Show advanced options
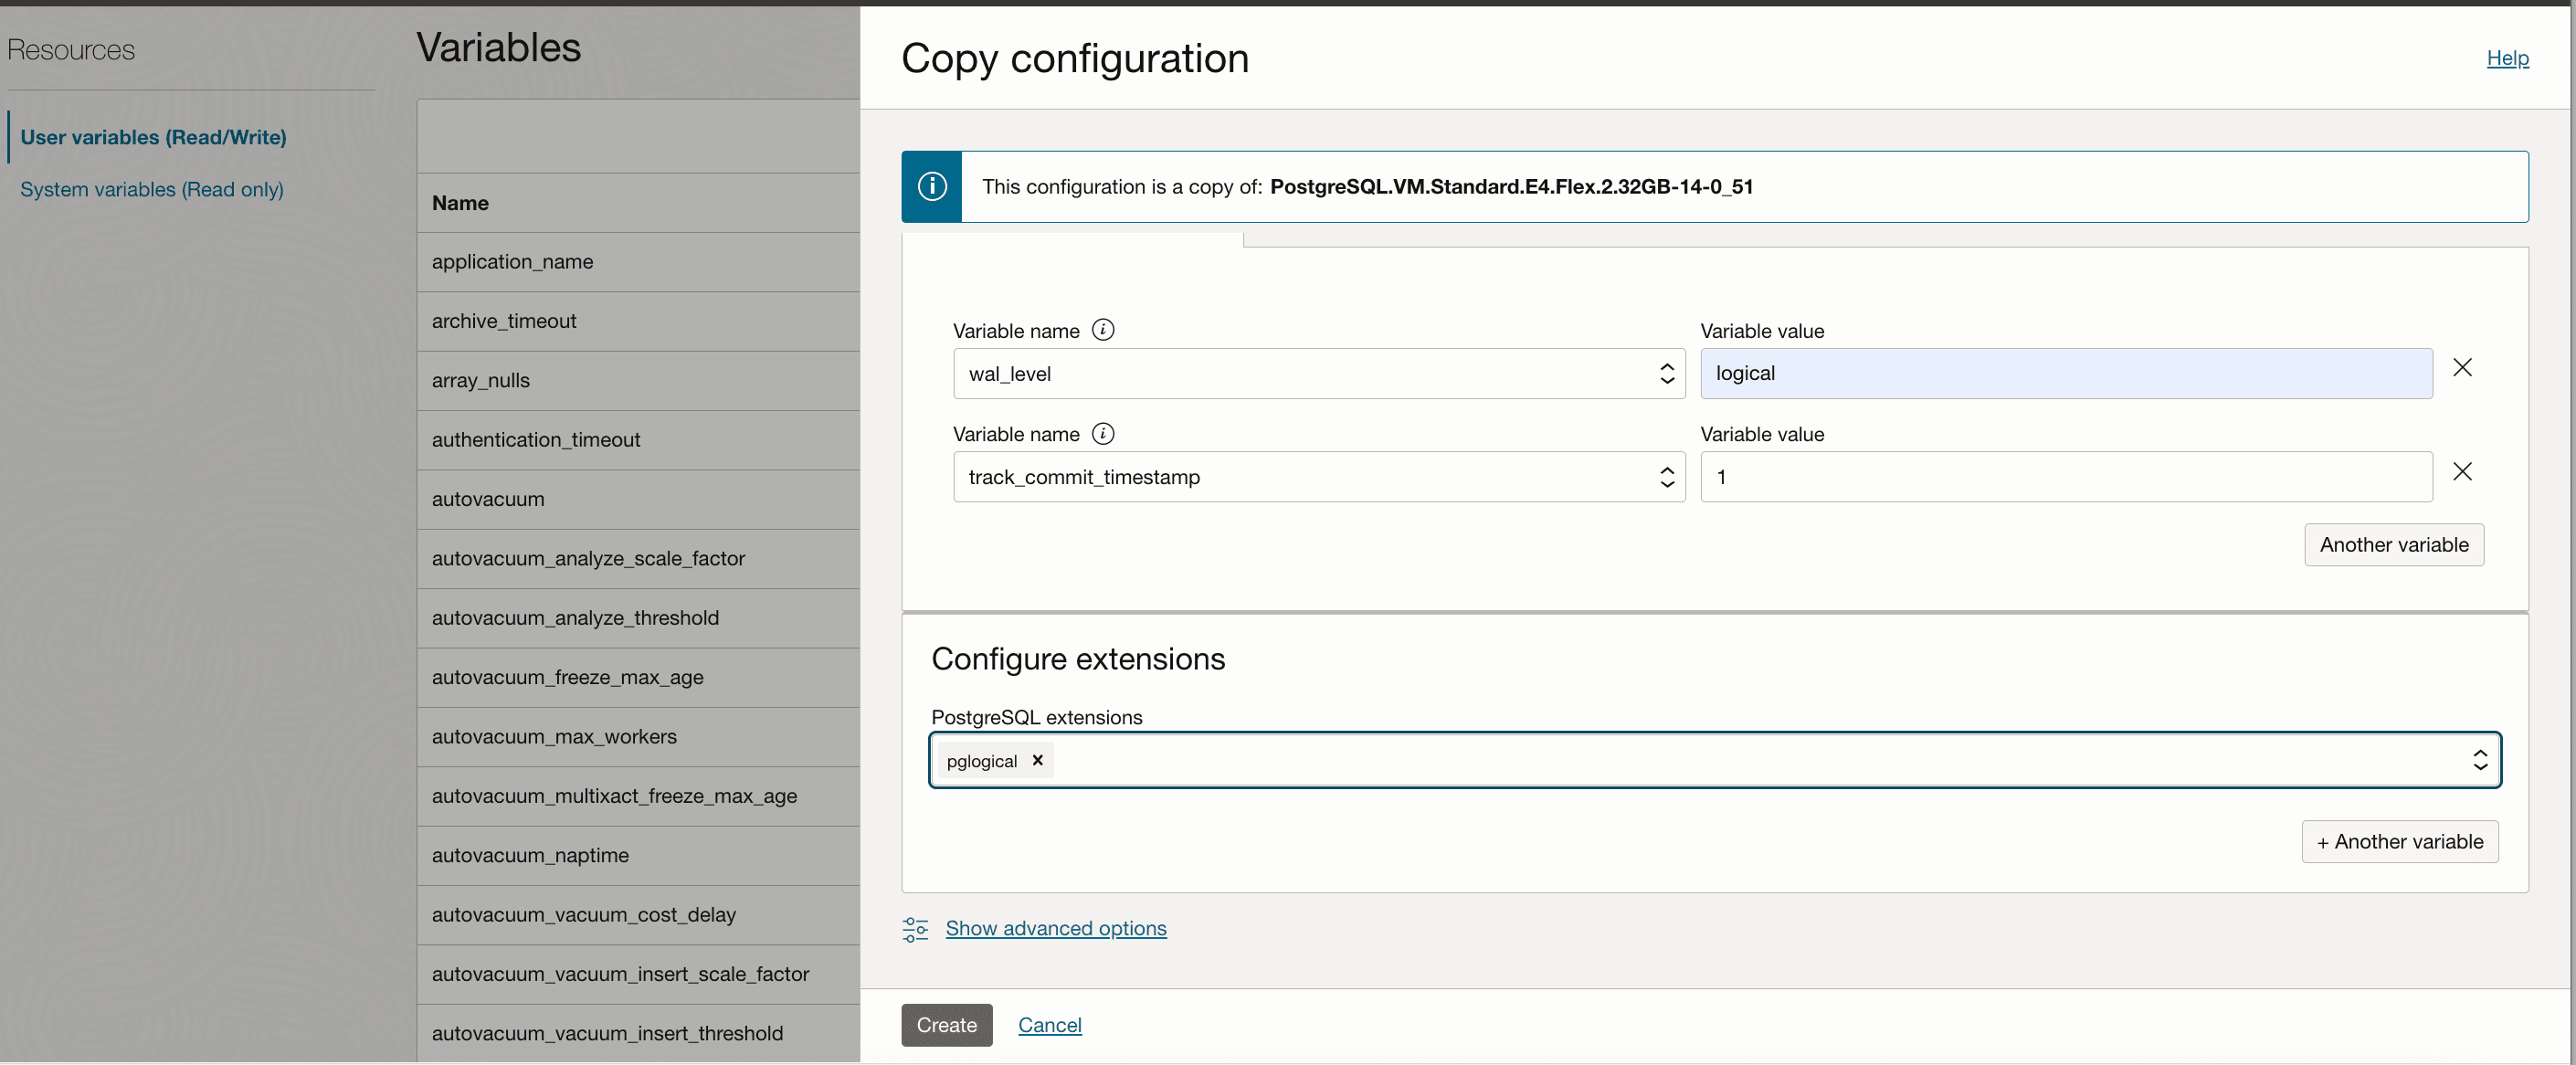This screenshot has height=1065, width=2576. pyautogui.click(x=1055, y=929)
